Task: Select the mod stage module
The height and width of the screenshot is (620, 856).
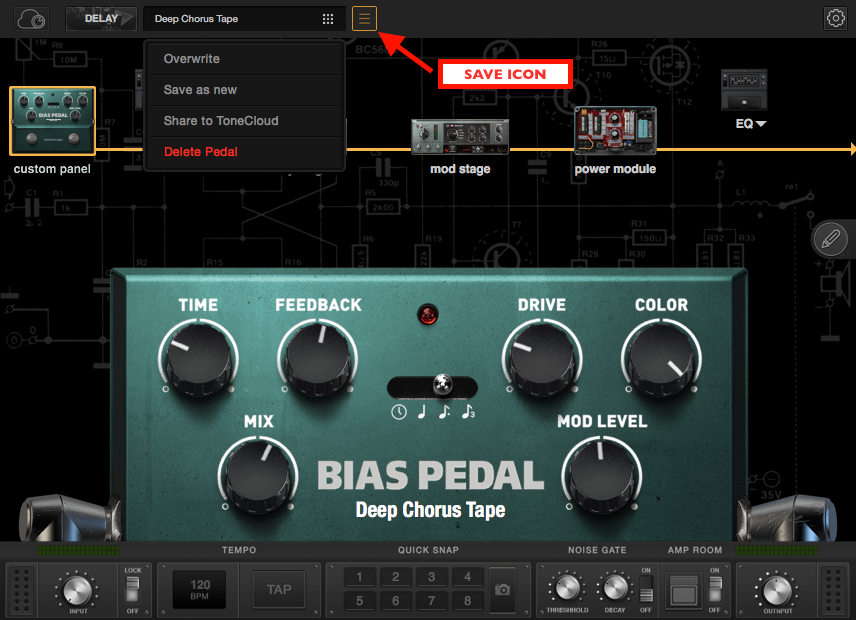Action: [x=460, y=136]
